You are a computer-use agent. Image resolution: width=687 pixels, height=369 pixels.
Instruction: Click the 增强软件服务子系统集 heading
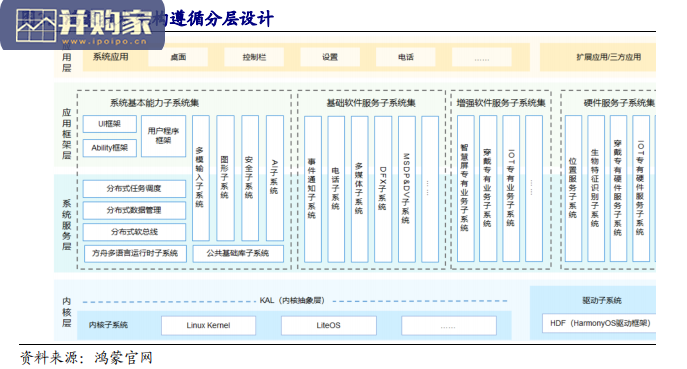coord(501,103)
